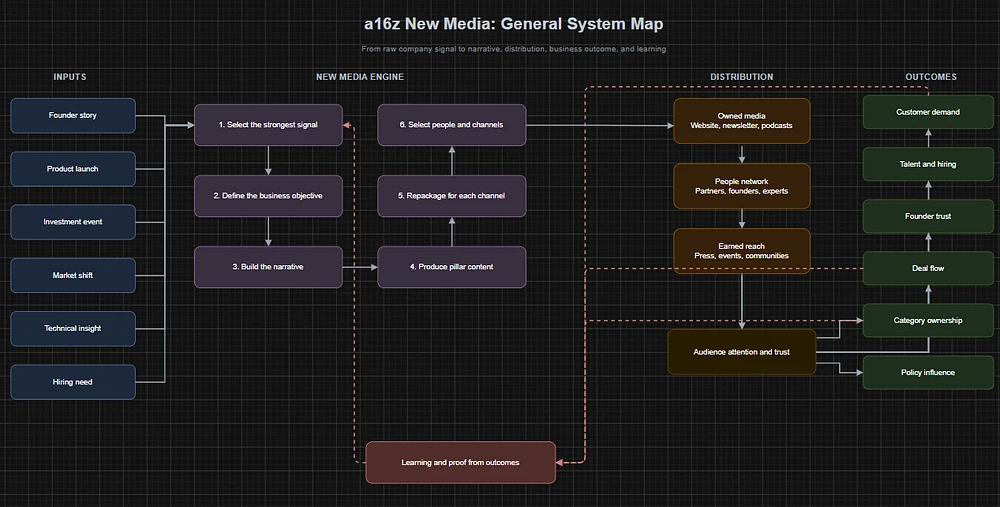The height and width of the screenshot is (507, 1000).
Task: Click the NEW MEDIA ENGINE heading
Action: (x=360, y=77)
